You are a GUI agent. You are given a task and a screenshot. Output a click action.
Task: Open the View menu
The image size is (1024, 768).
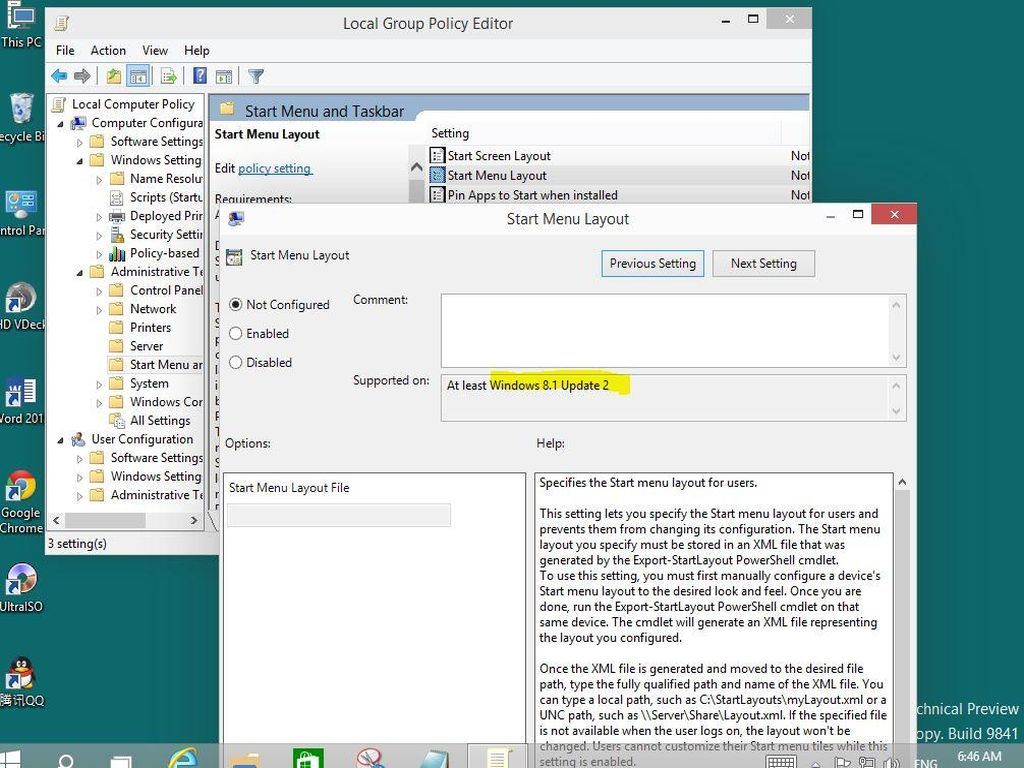(x=154, y=50)
